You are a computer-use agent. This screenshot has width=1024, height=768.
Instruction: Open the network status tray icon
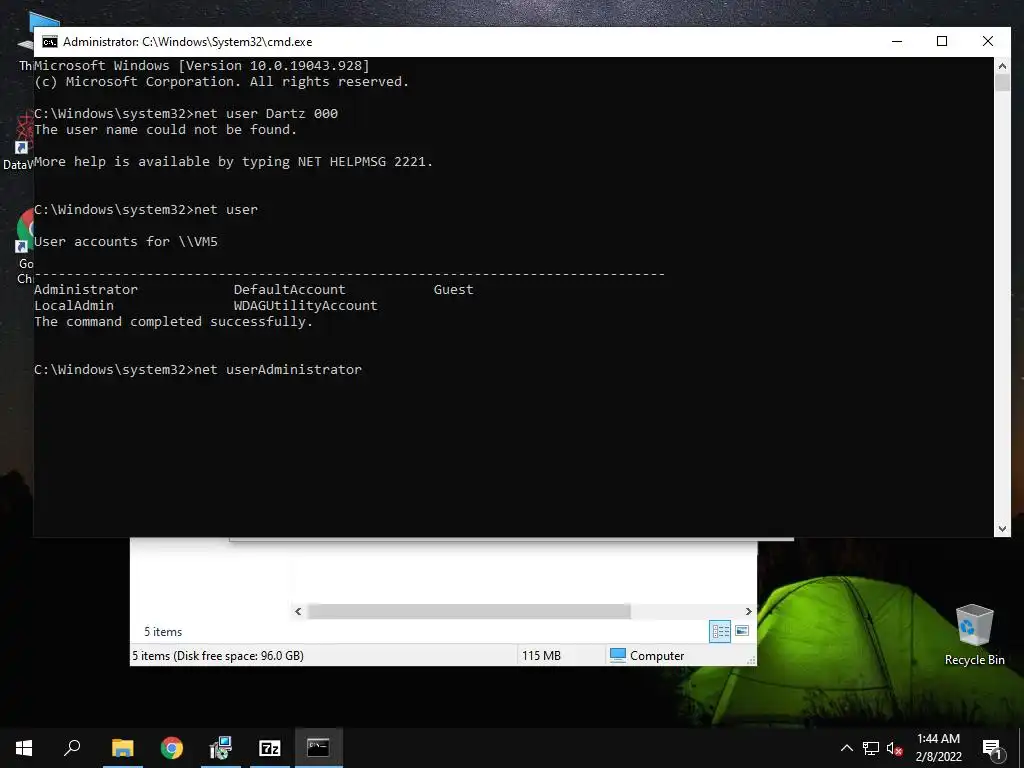[871, 748]
